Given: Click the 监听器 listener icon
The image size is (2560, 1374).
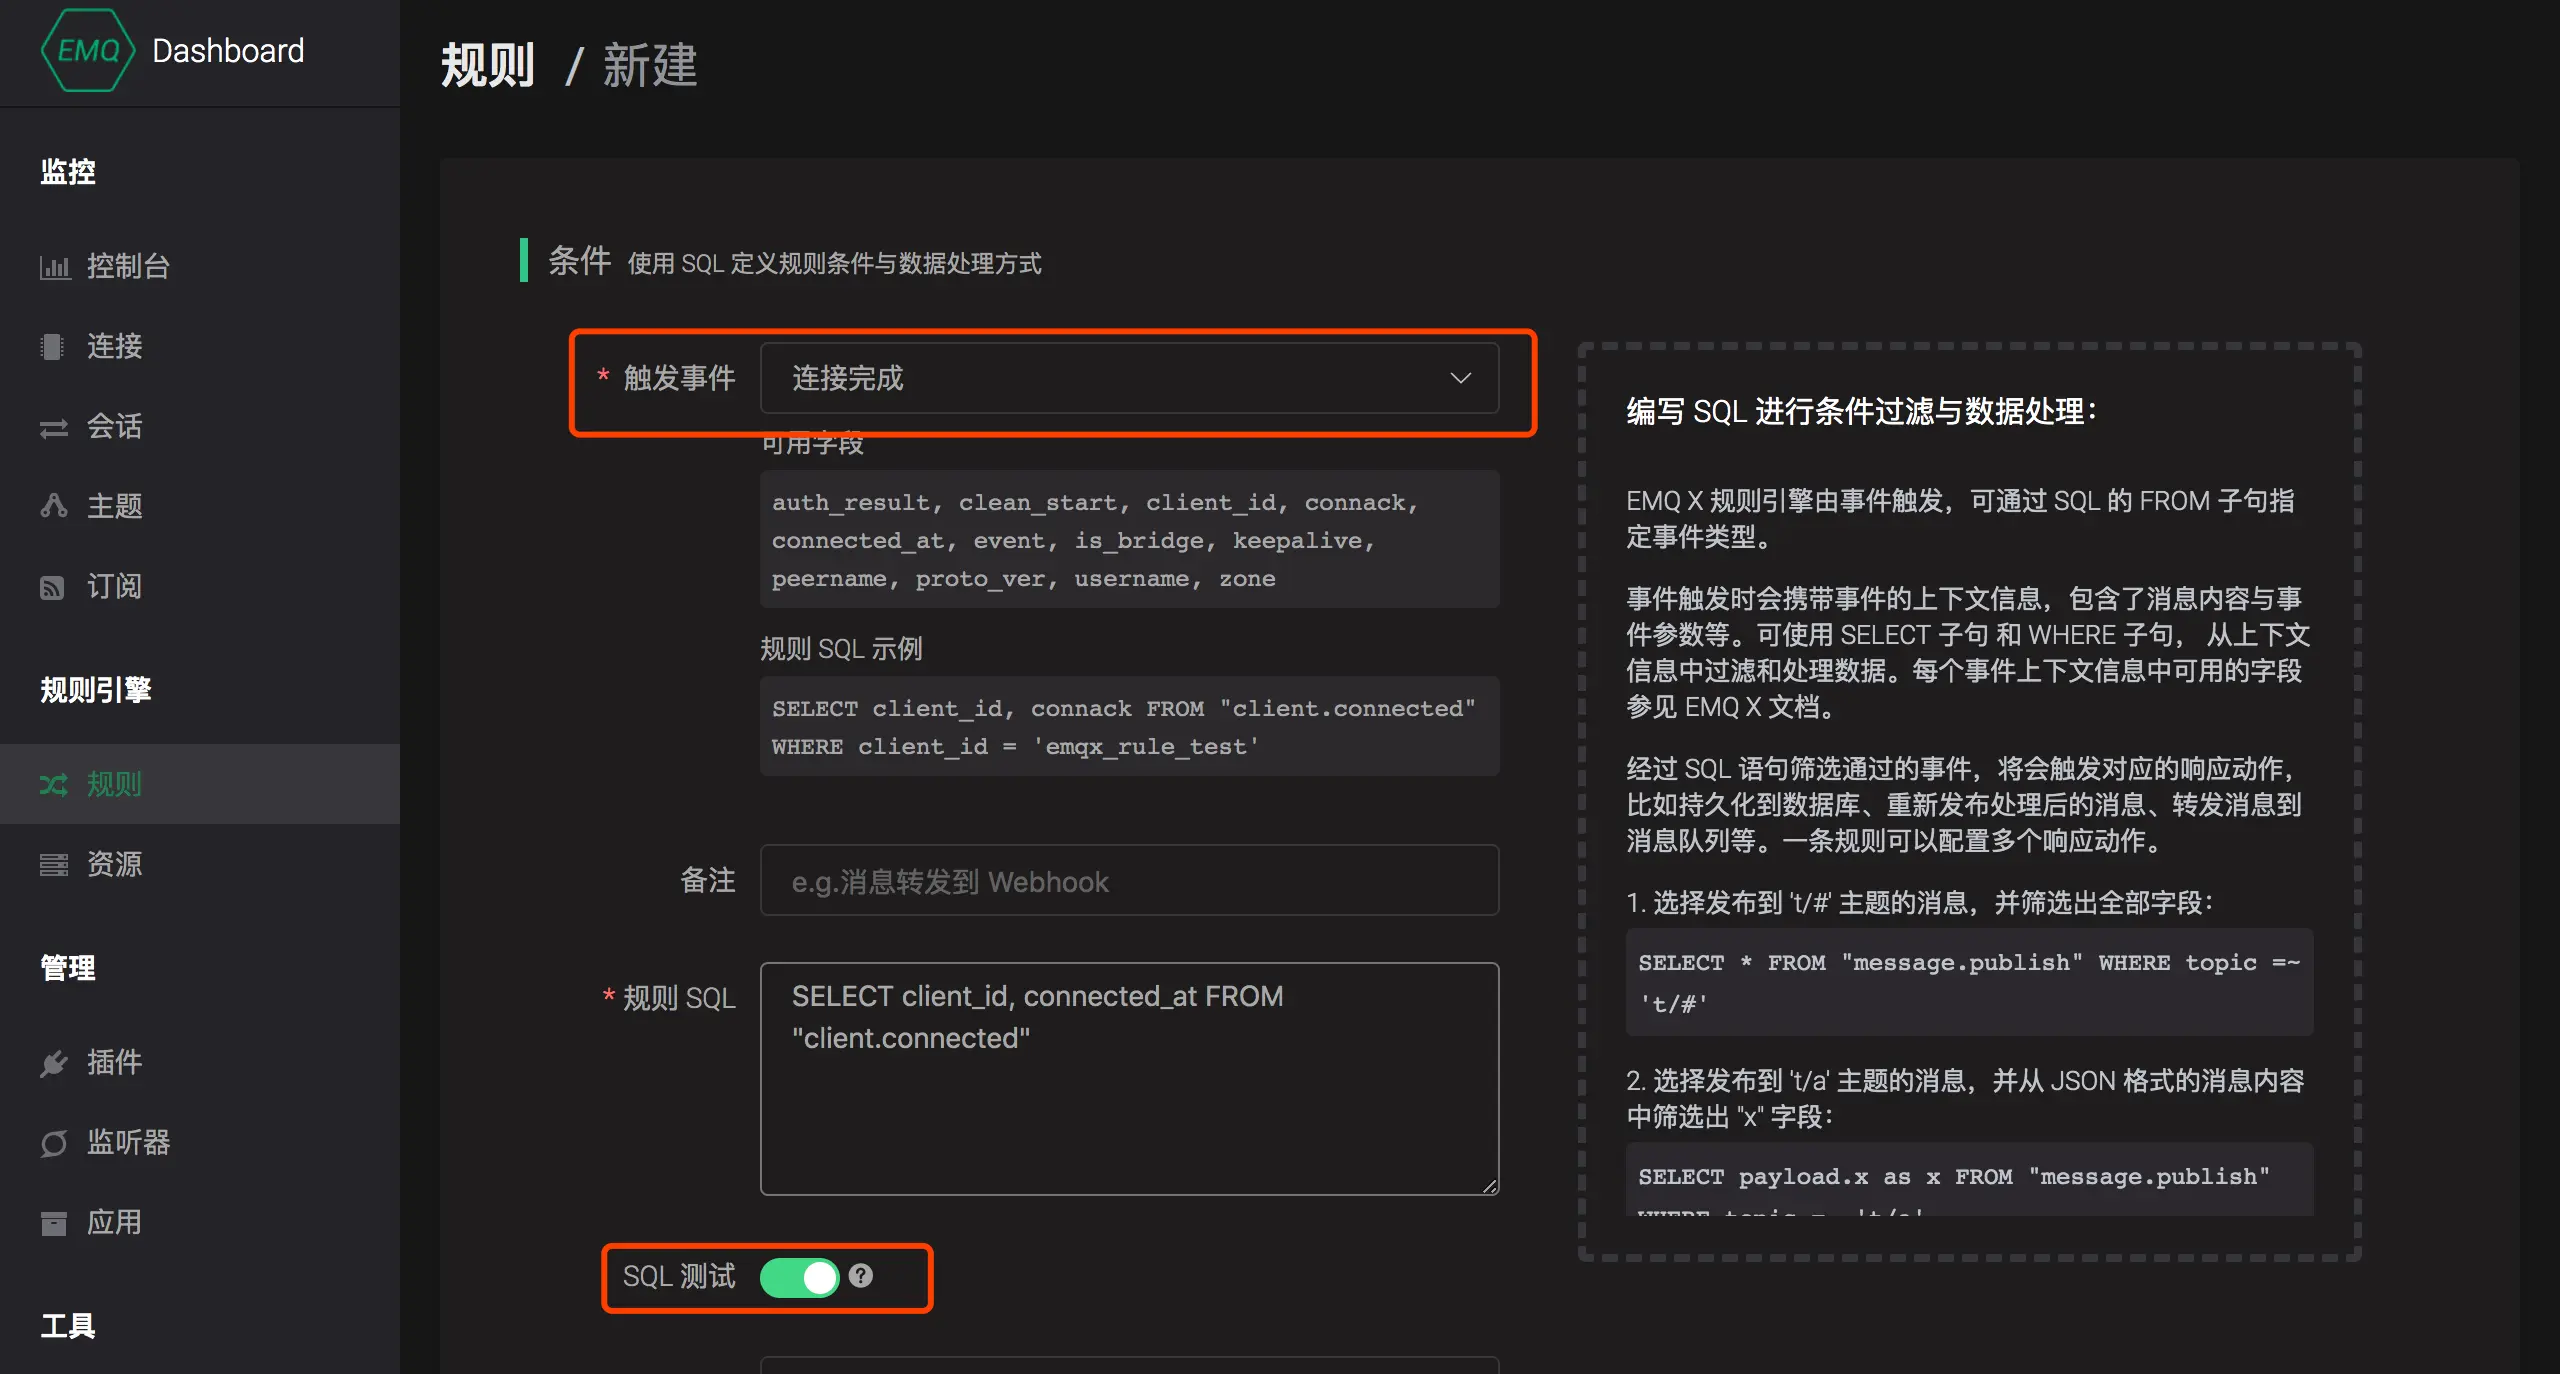Looking at the screenshot, I should [x=54, y=1143].
